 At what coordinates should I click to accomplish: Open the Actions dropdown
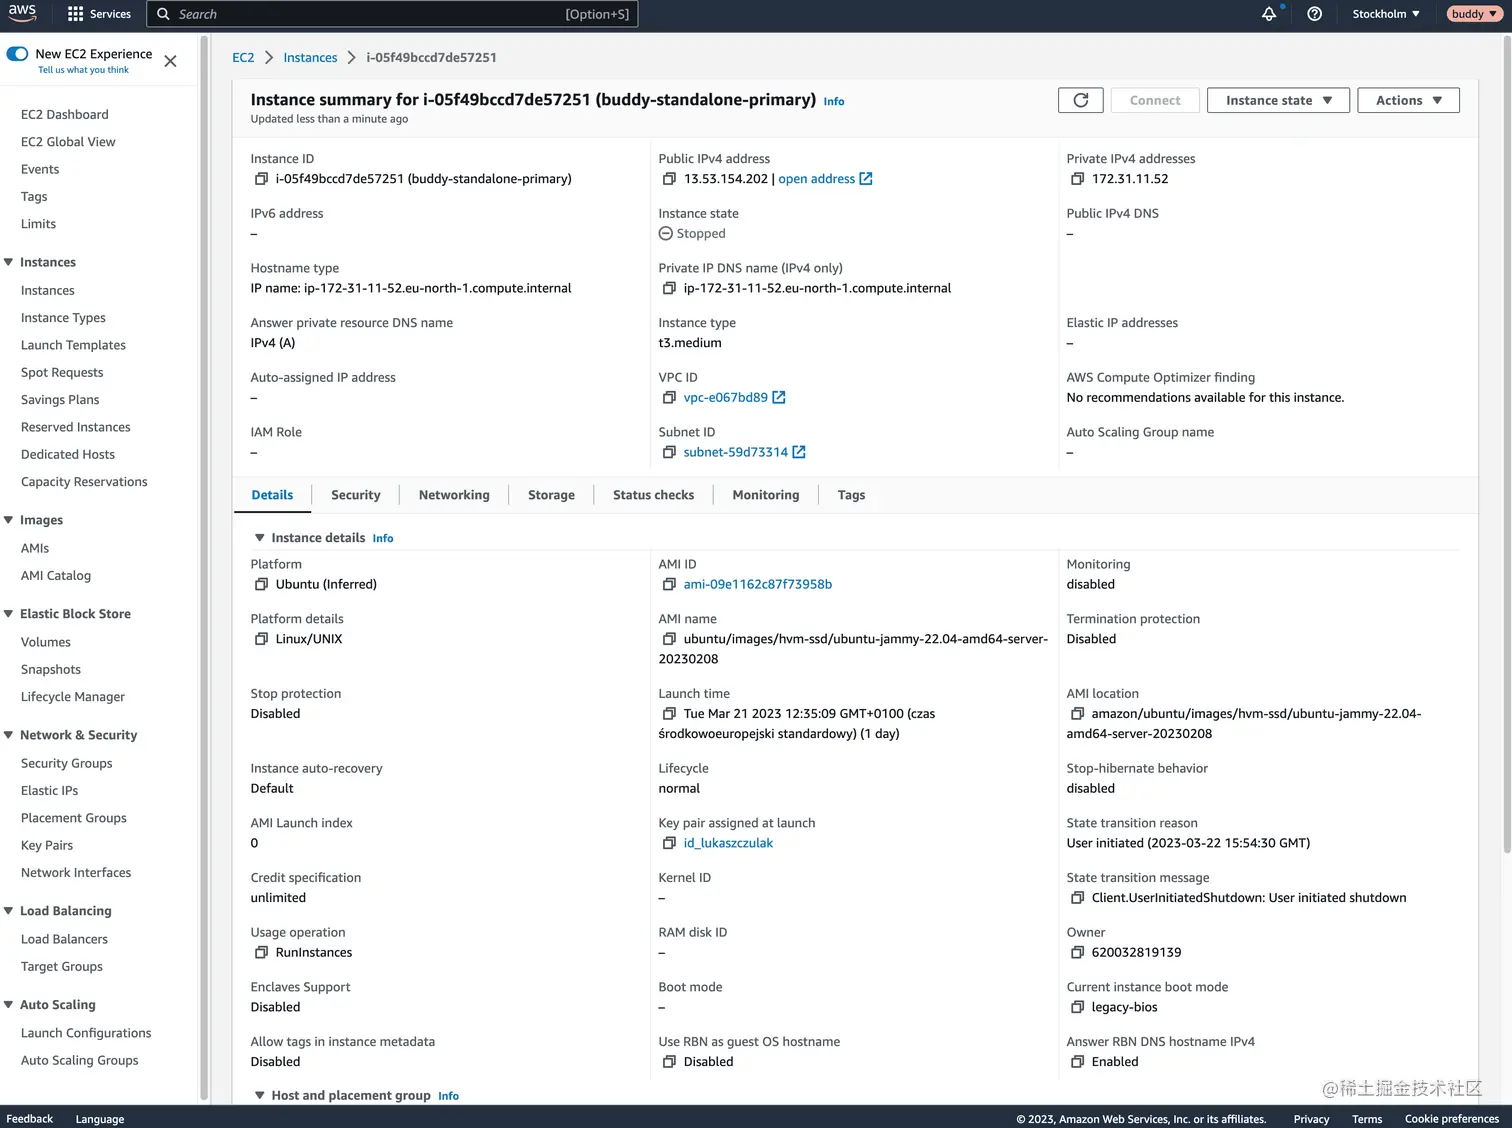click(x=1408, y=100)
